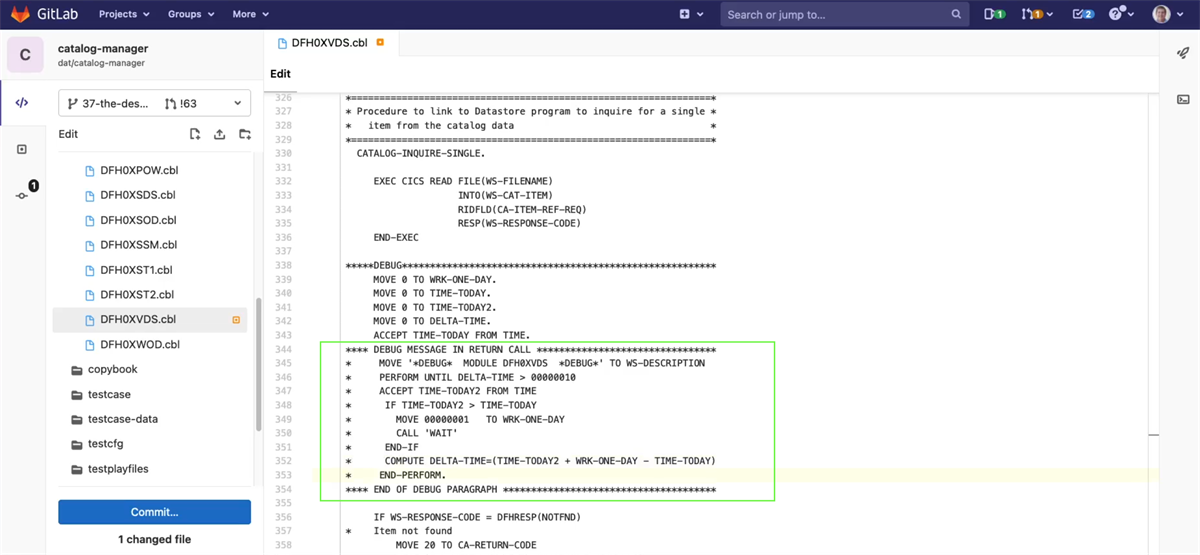Select file DFH0XVDS.cbl in tree

(x=152, y=320)
